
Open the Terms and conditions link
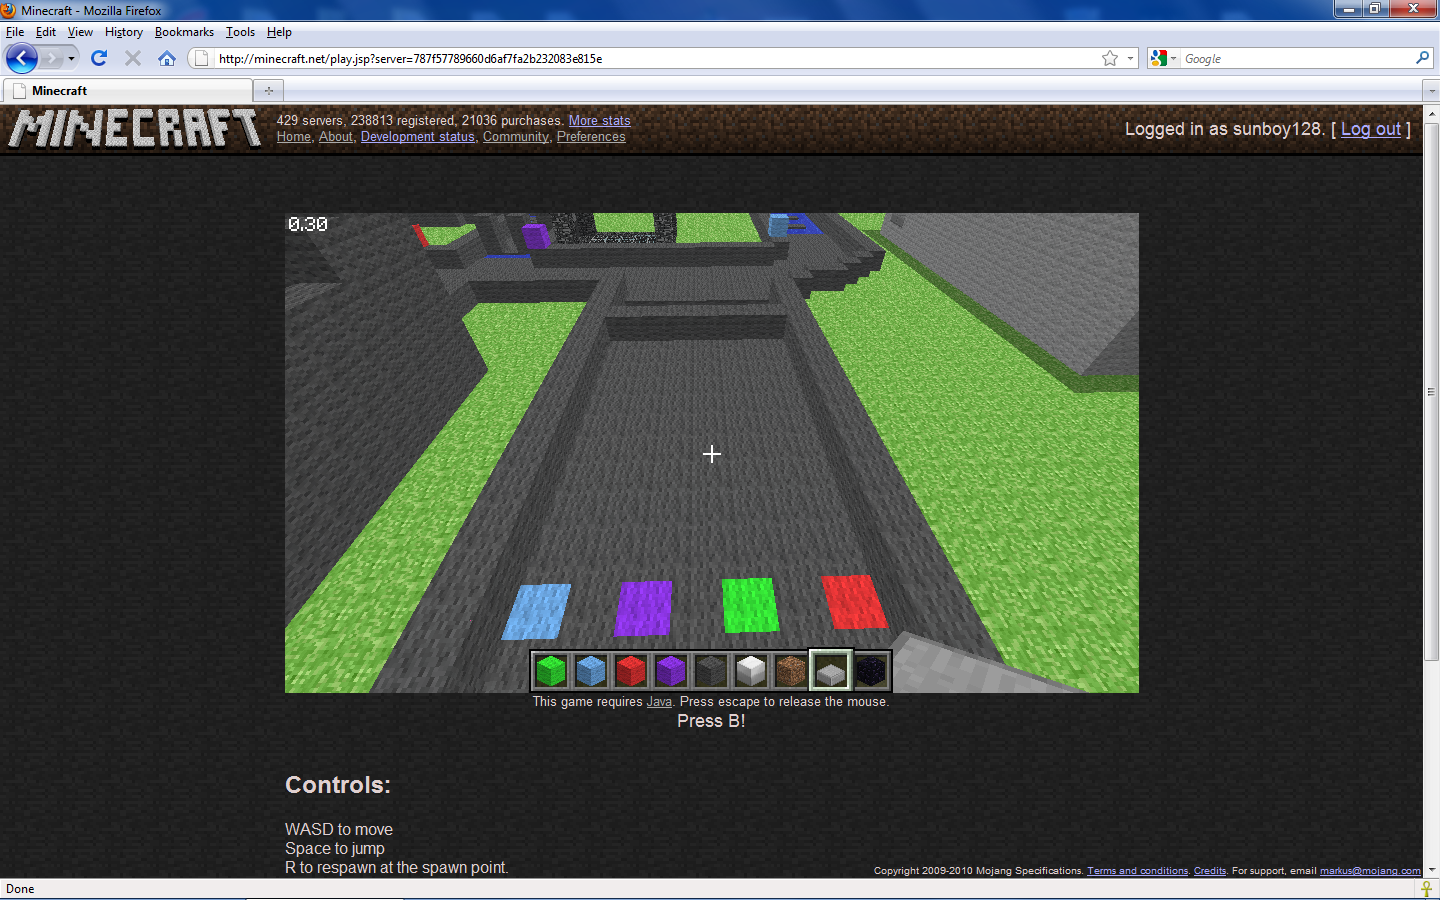pyautogui.click(x=1138, y=871)
